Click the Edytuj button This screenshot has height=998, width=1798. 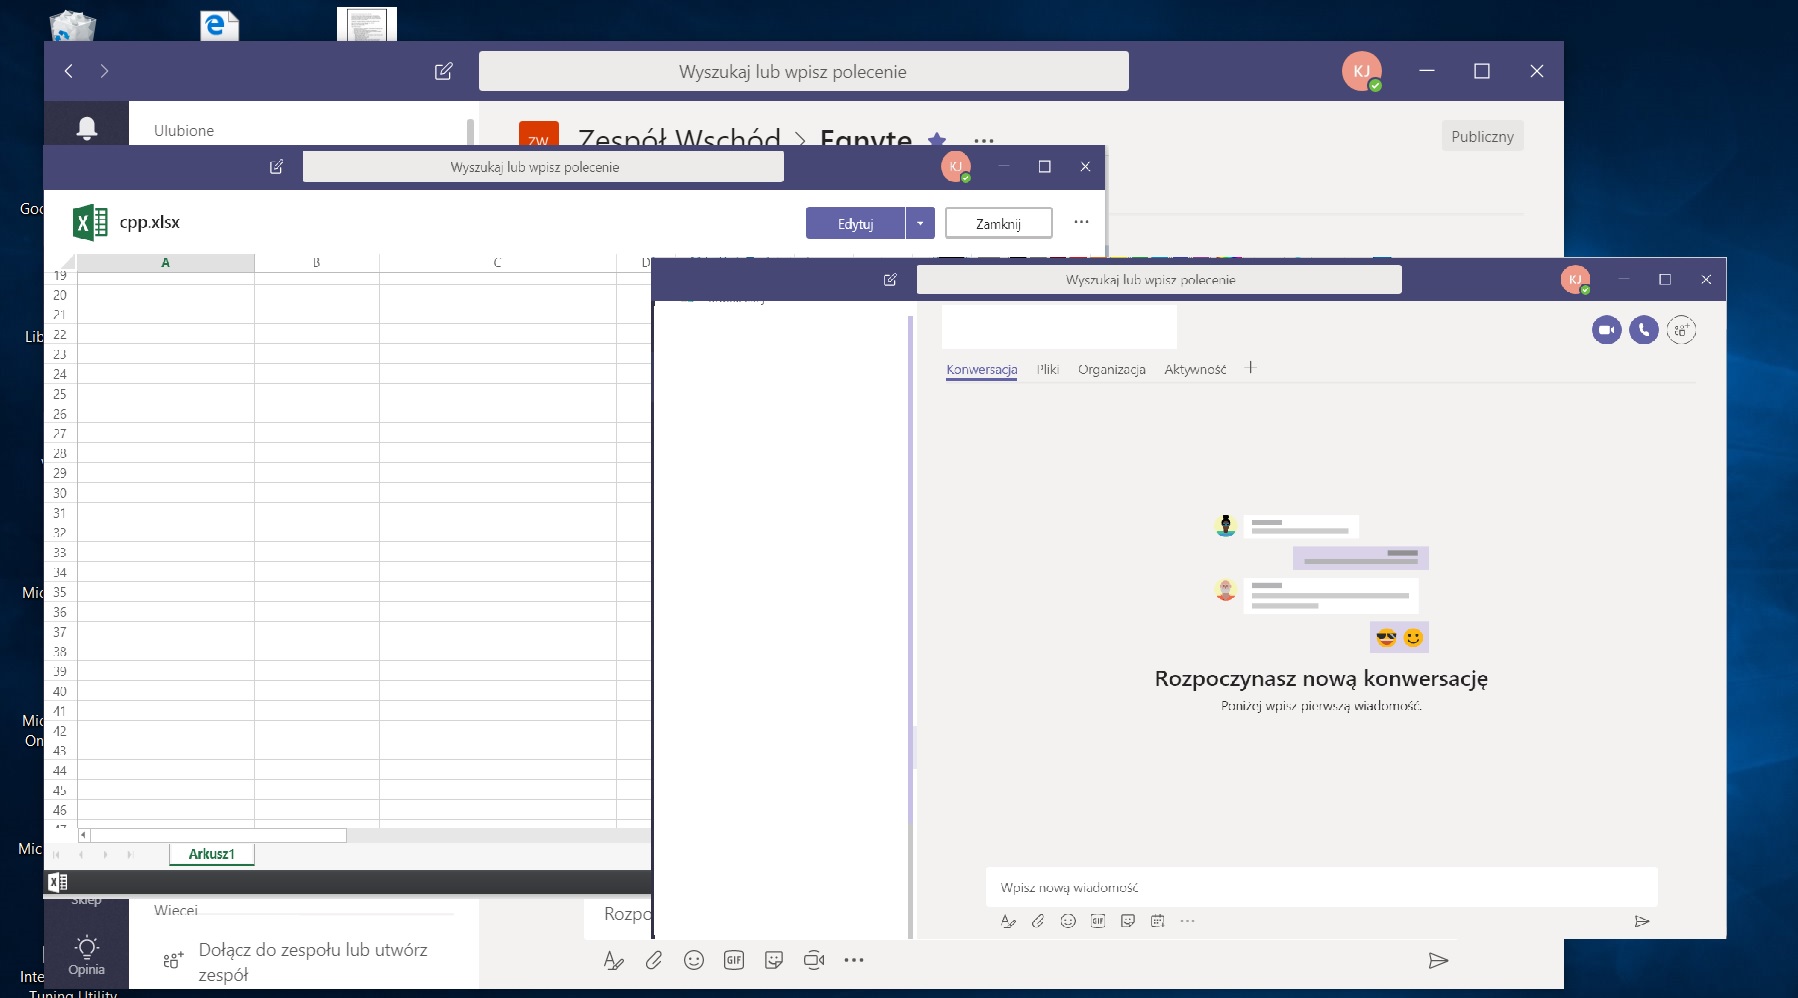pos(855,223)
